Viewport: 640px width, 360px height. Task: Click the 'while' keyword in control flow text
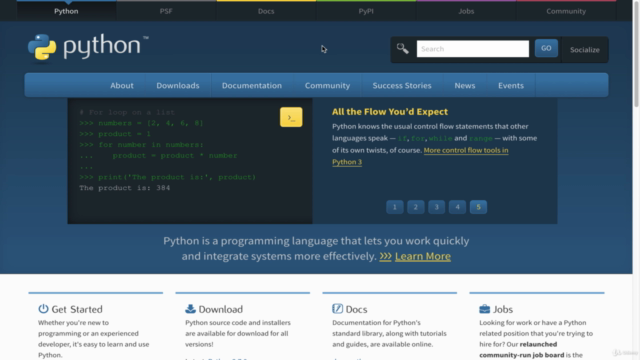click(x=440, y=138)
